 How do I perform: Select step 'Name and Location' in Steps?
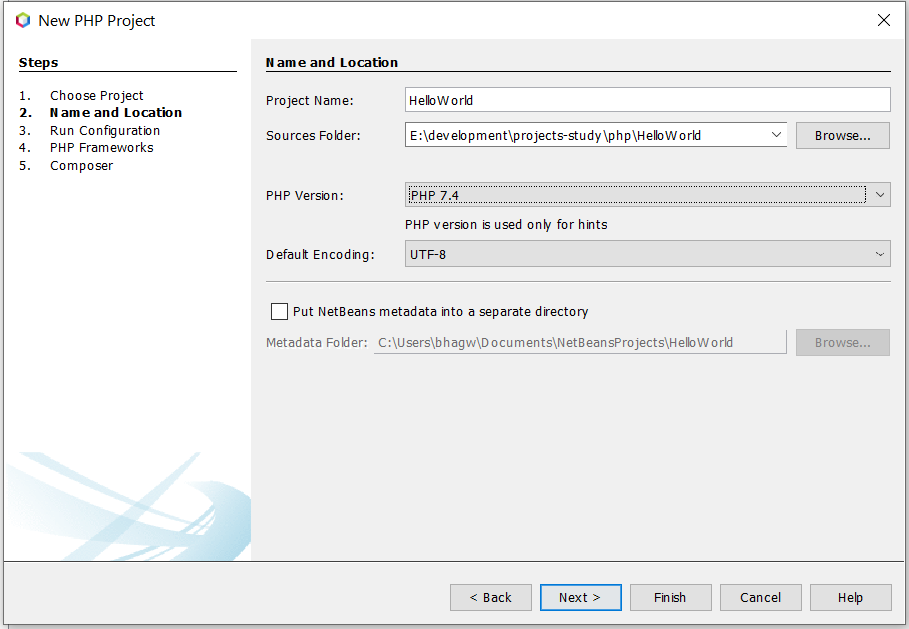(x=116, y=112)
